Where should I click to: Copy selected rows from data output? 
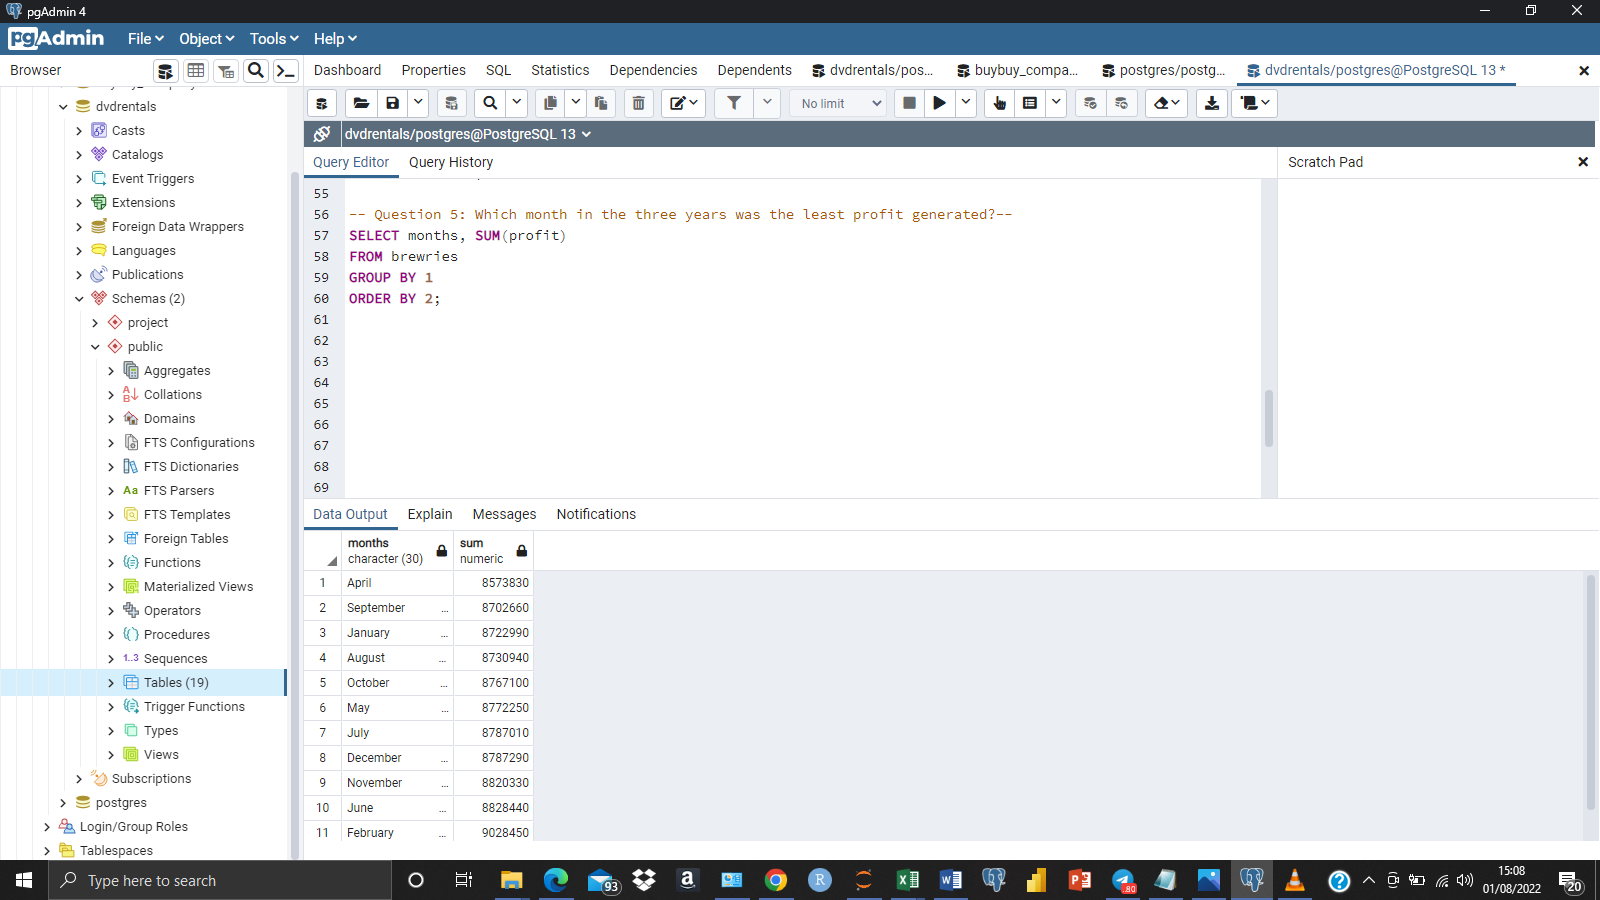(x=550, y=103)
